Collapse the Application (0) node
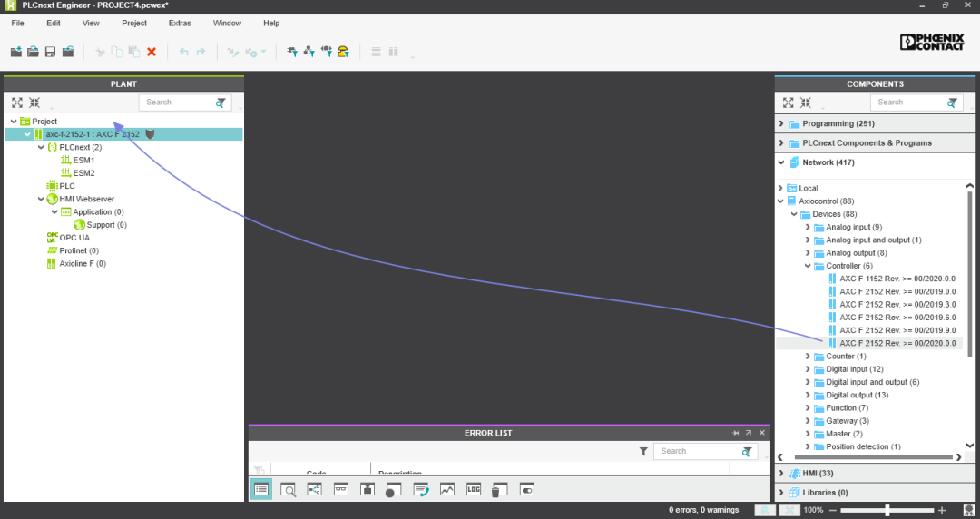The height and width of the screenshot is (519, 980). 55,212
